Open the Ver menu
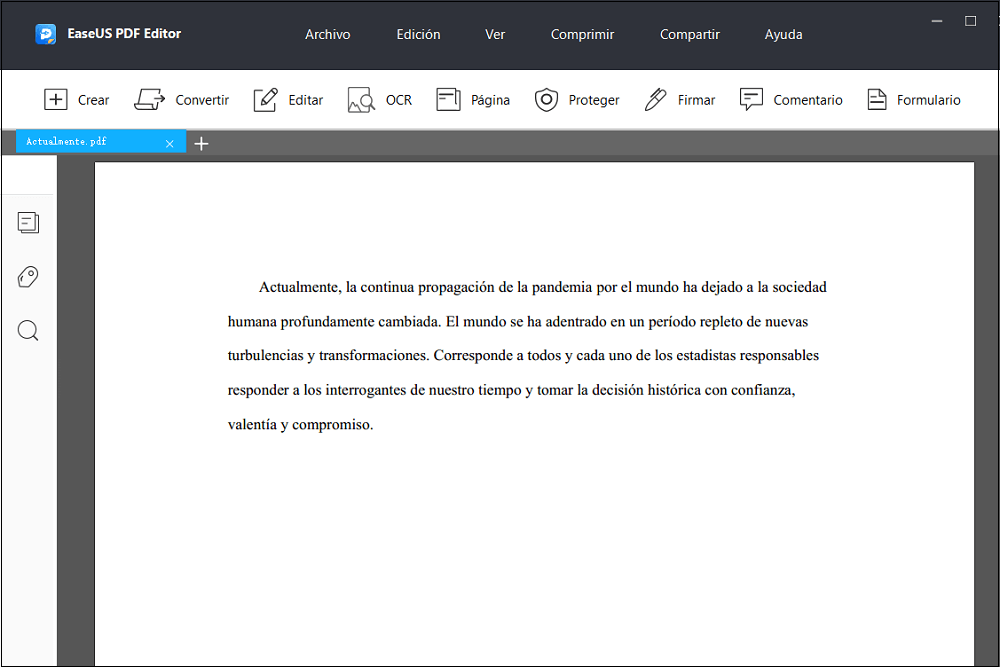 [x=495, y=34]
